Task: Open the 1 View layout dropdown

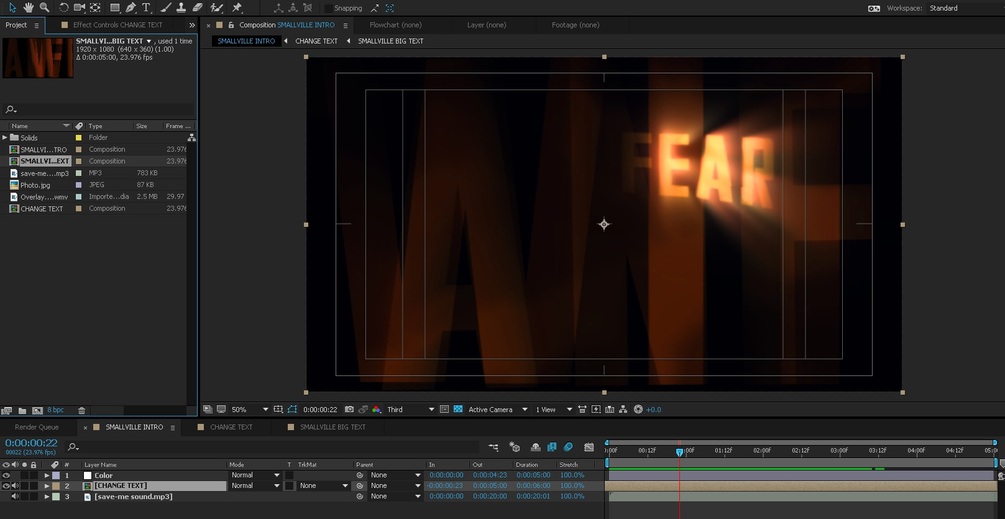Action: coord(554,409)
